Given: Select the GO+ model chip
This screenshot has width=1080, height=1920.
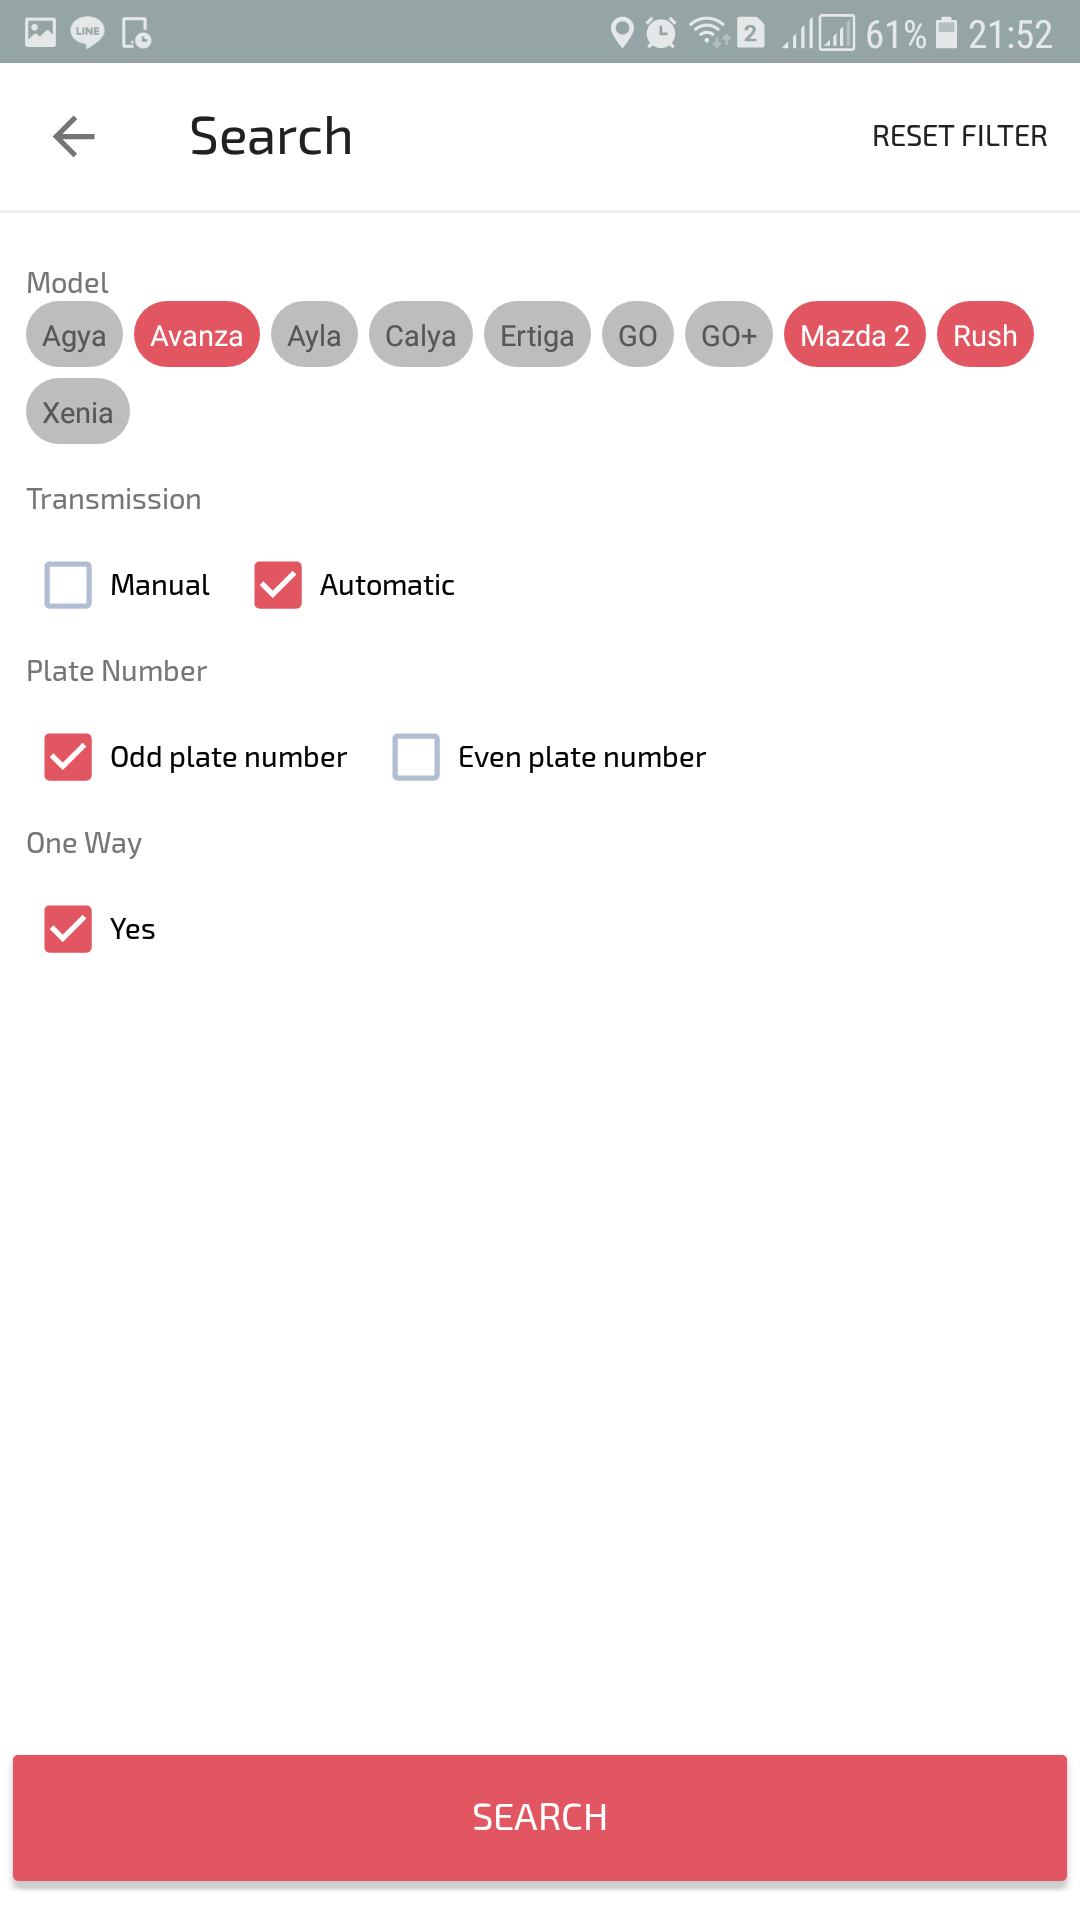Looking at the screenshot, I should point(729,335).
